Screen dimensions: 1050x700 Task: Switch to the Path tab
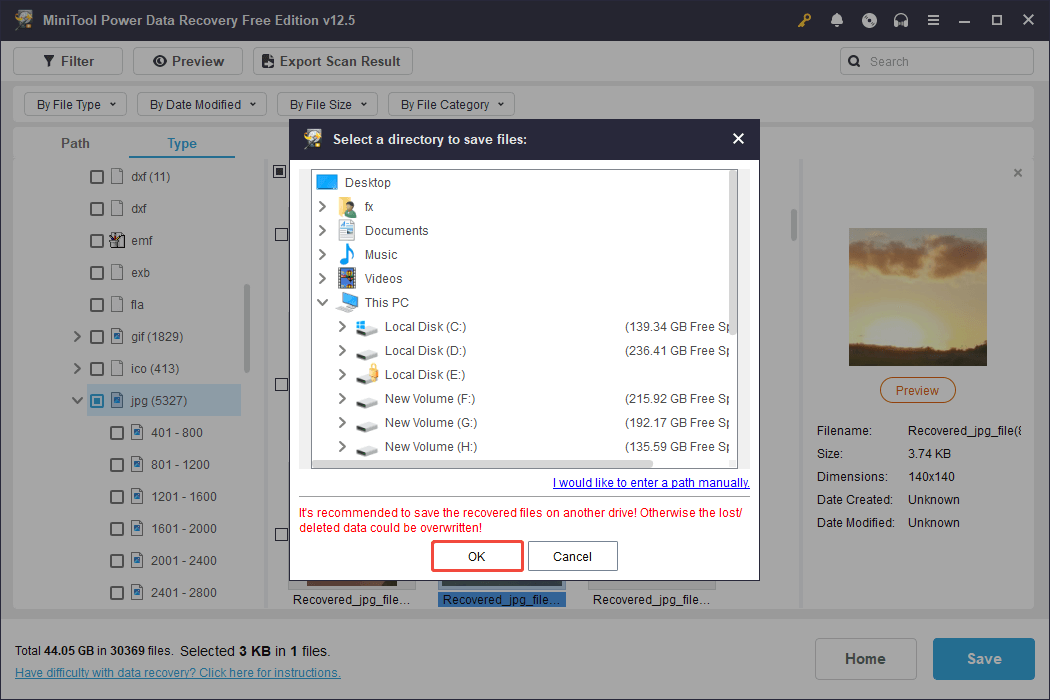click(75, 143)
